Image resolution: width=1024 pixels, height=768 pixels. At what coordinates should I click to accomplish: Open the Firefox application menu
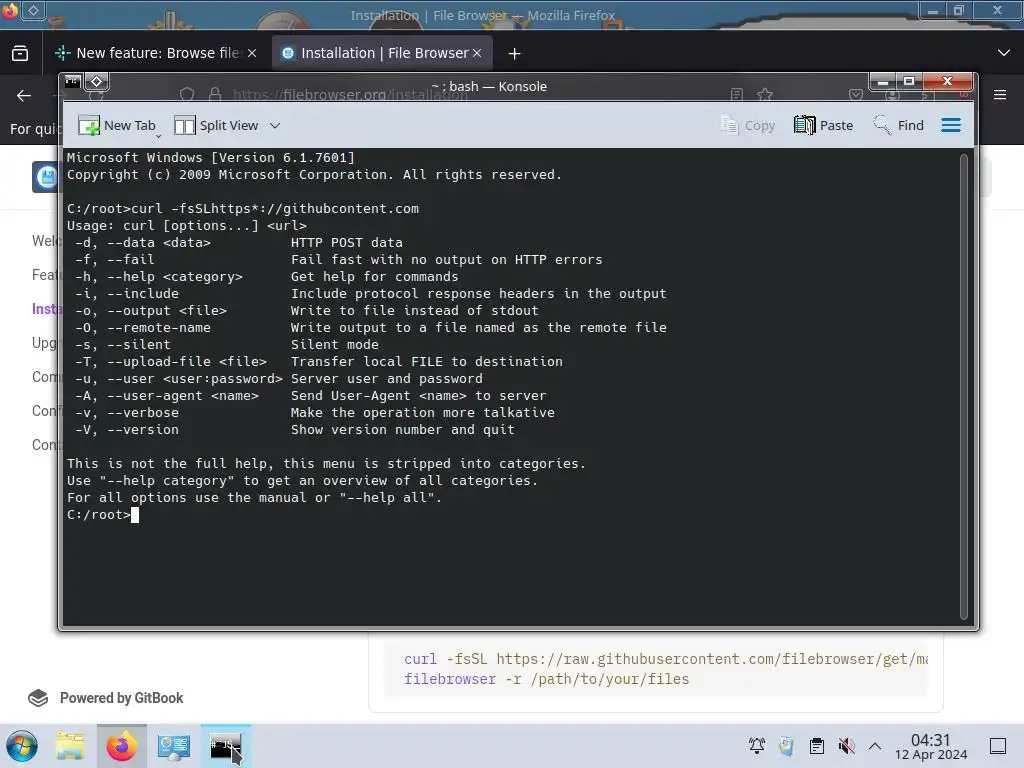coord(1000,95)
